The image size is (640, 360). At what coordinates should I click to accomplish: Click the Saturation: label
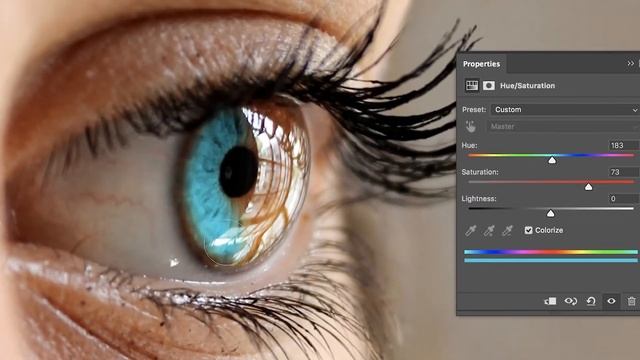click(x=480, y=172)
